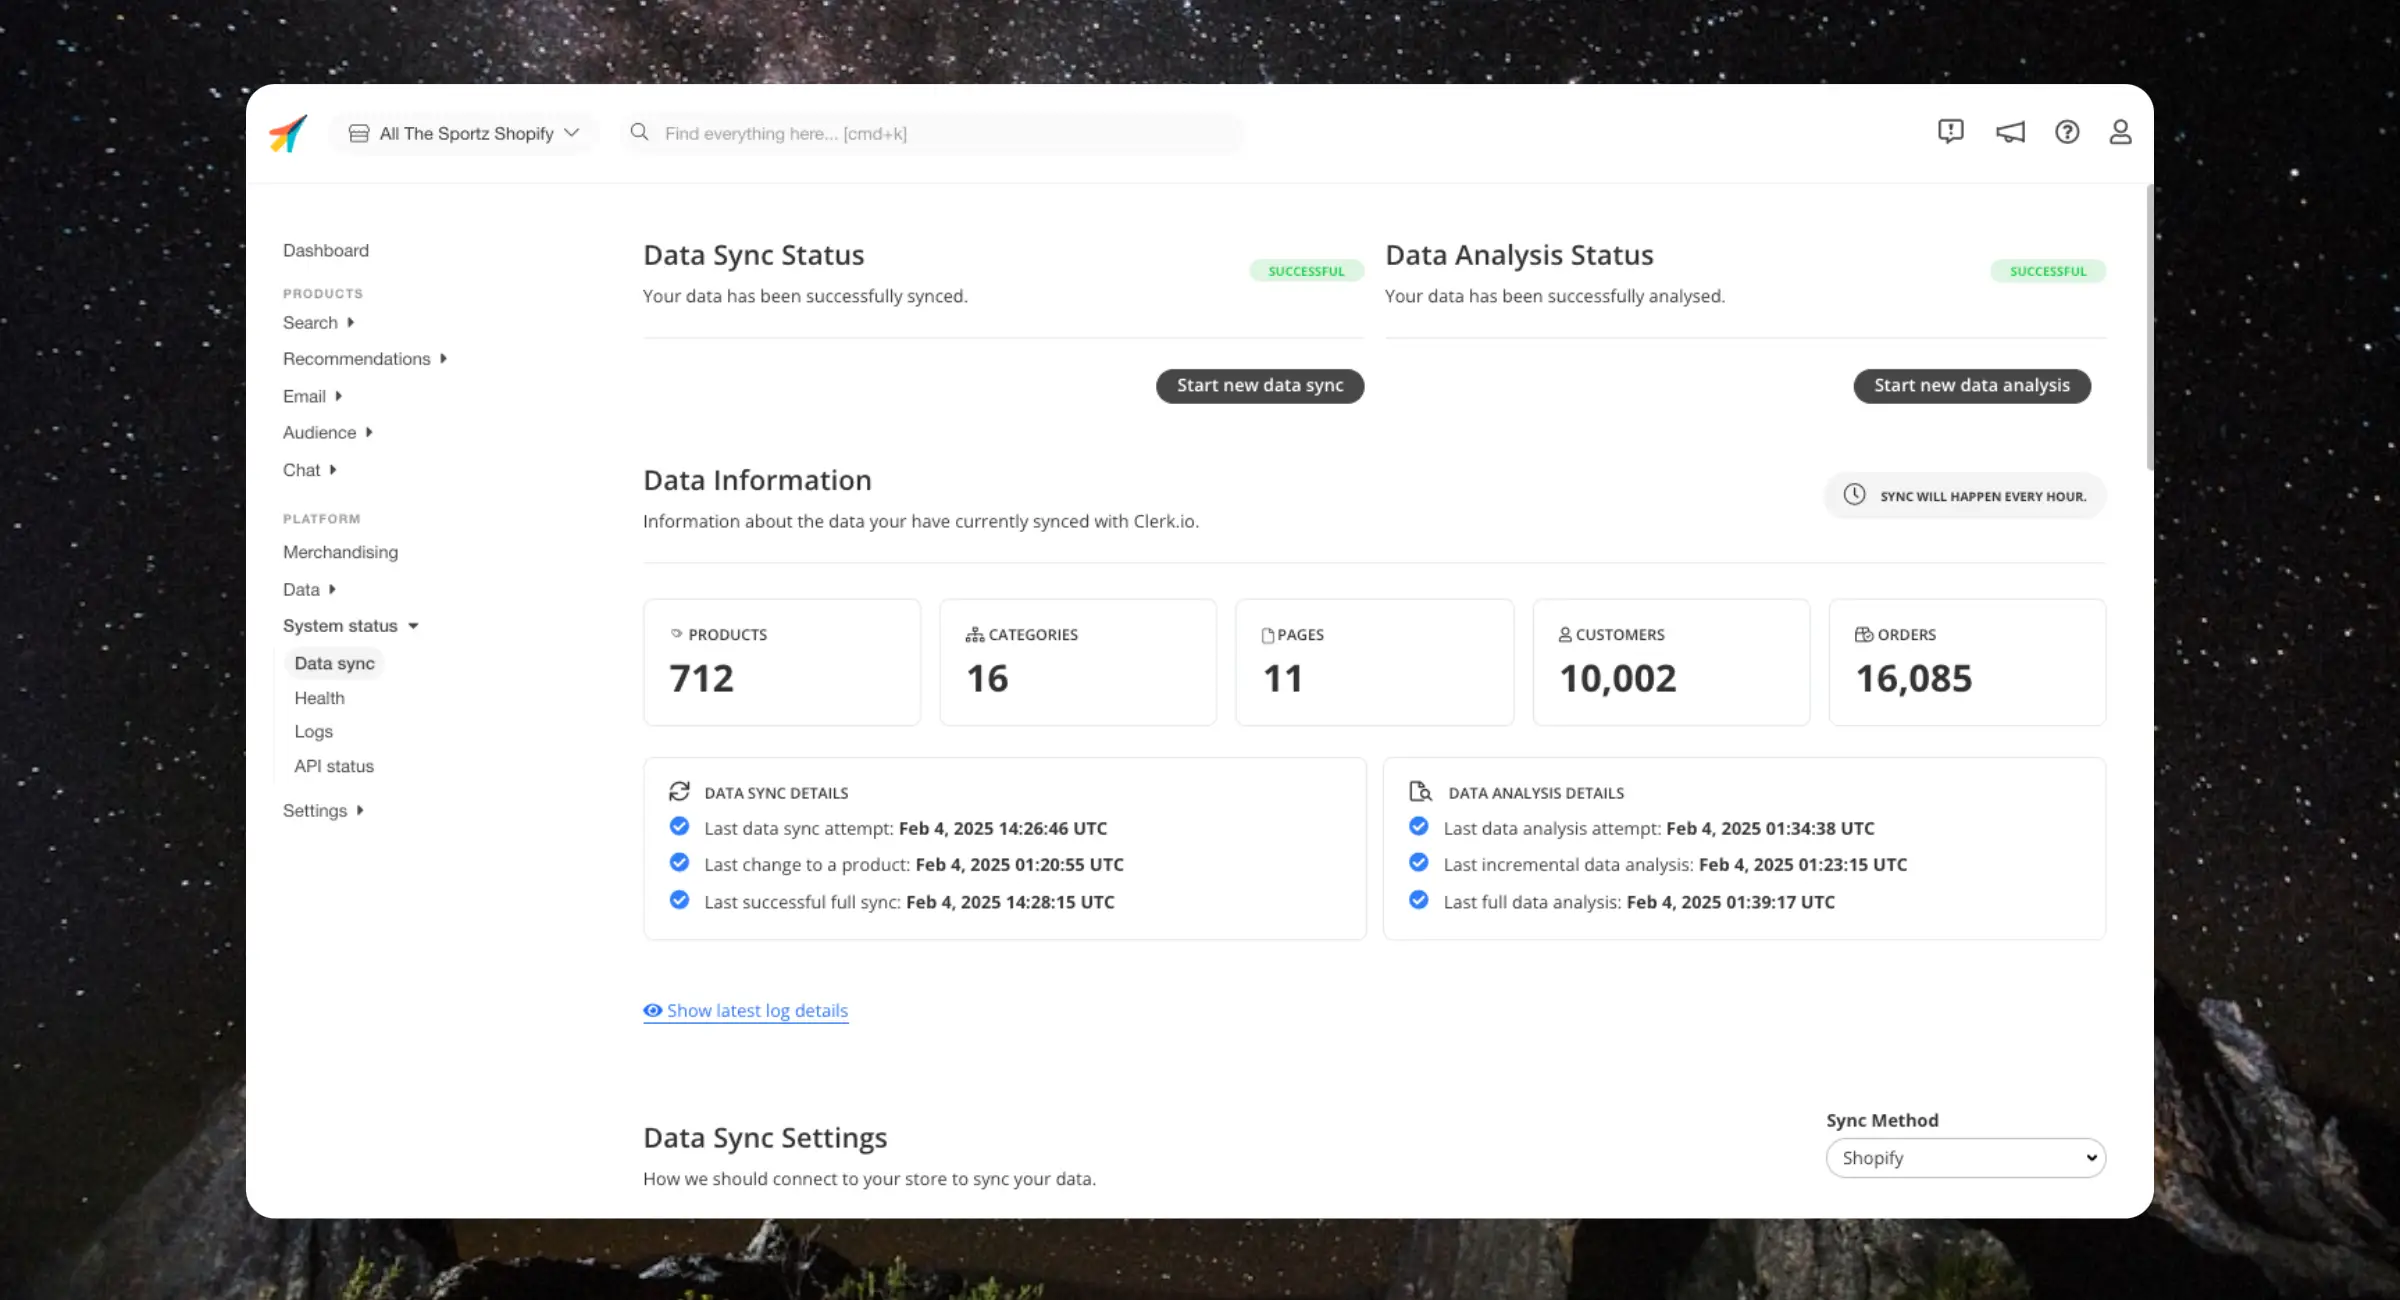2400x1300 pixels.
Task: Start a new data analysis
Action: tap(1972, 385)
